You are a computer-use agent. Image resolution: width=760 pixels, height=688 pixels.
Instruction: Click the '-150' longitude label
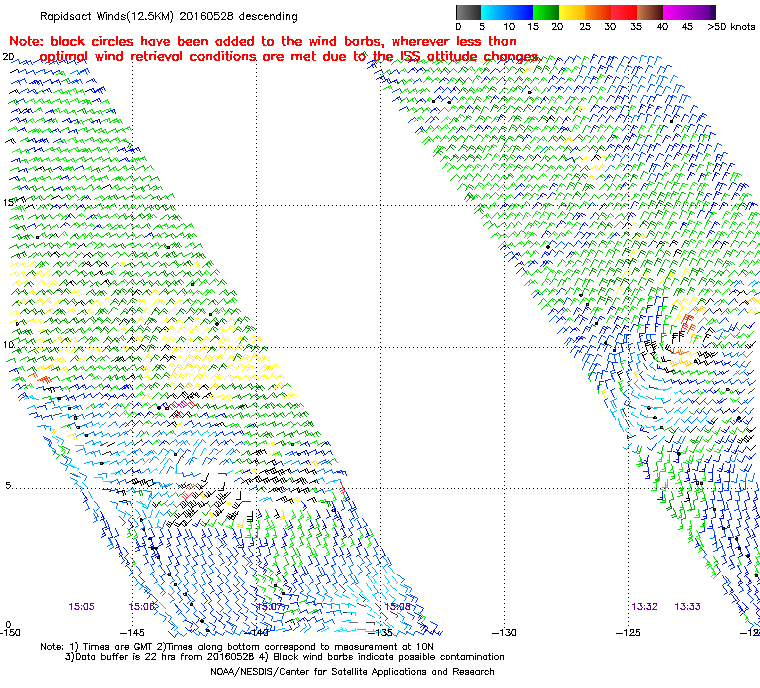pos(10,633)
